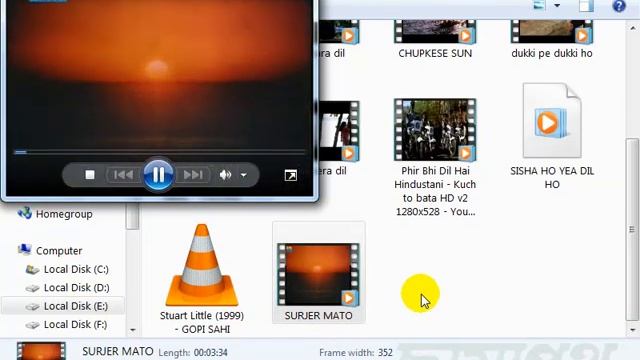
Task: Click the partially hidden 'era dil' video thumbnail
Action: 340,131
